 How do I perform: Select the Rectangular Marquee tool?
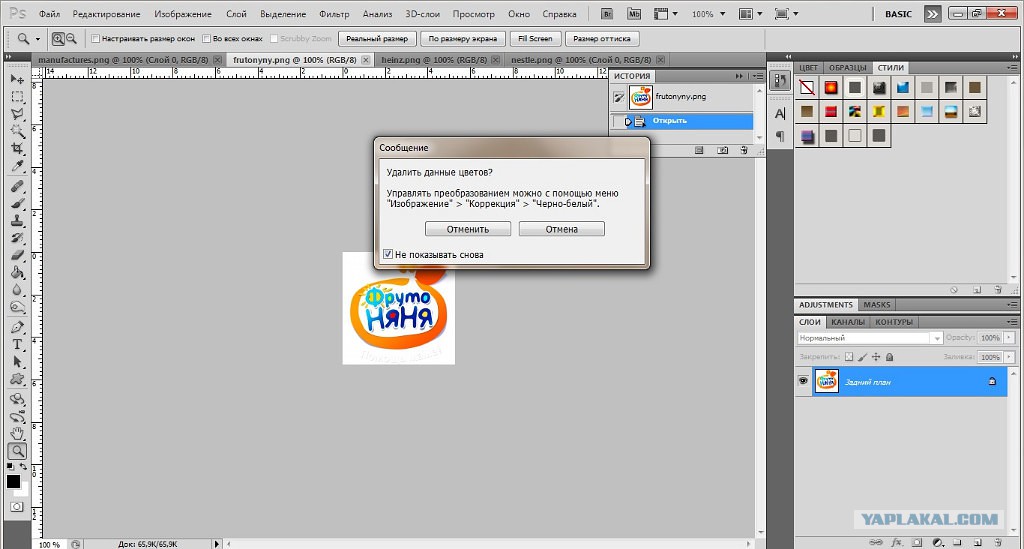click(17, 97)
